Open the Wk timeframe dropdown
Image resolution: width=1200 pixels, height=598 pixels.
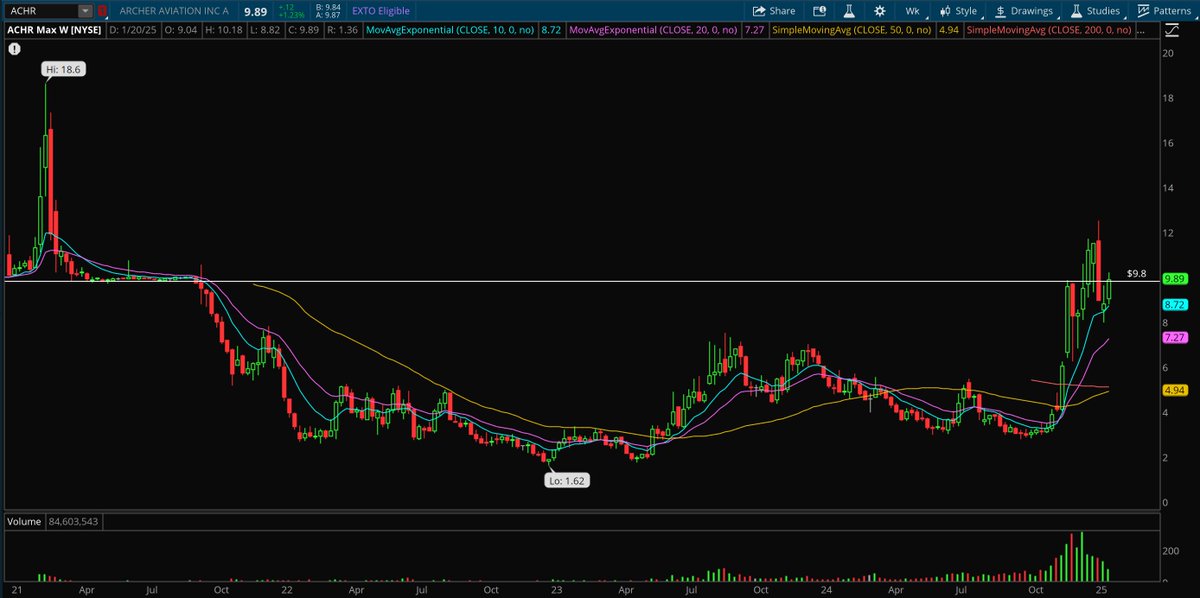[x=912, y=11]
